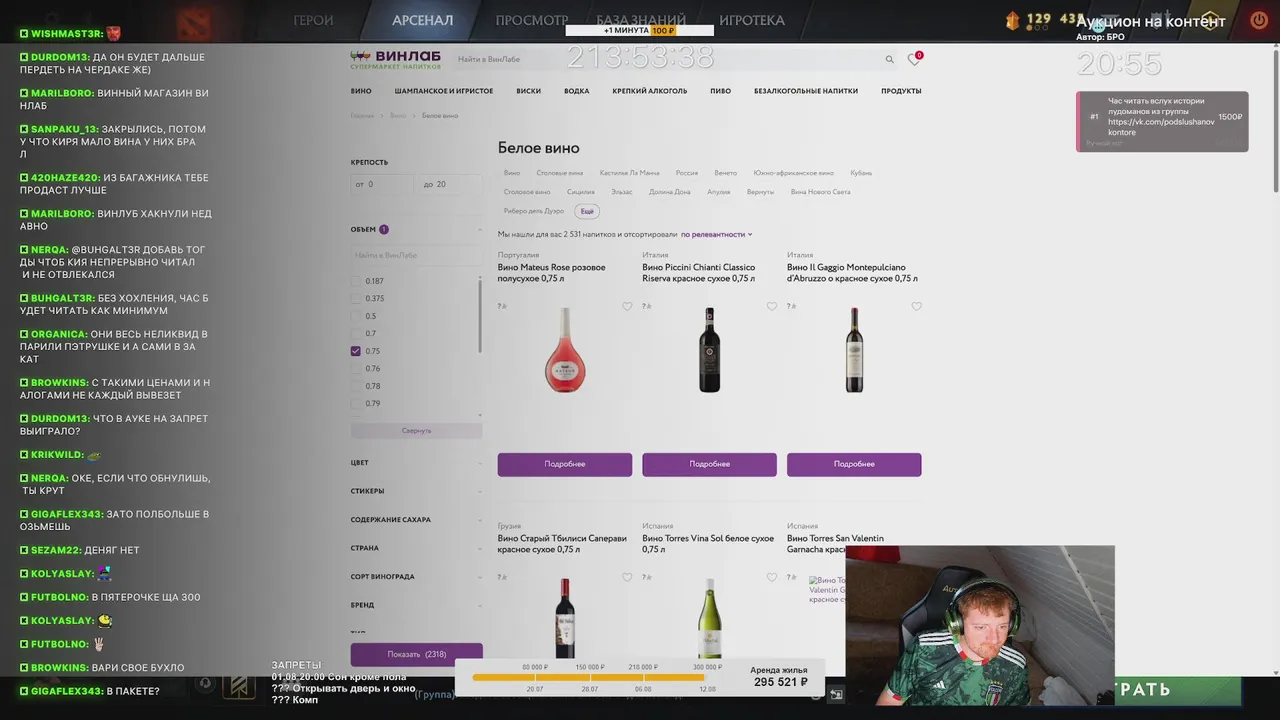
Task: Switch to the ГЕРОИ tab in Dota
Action: 313,20
